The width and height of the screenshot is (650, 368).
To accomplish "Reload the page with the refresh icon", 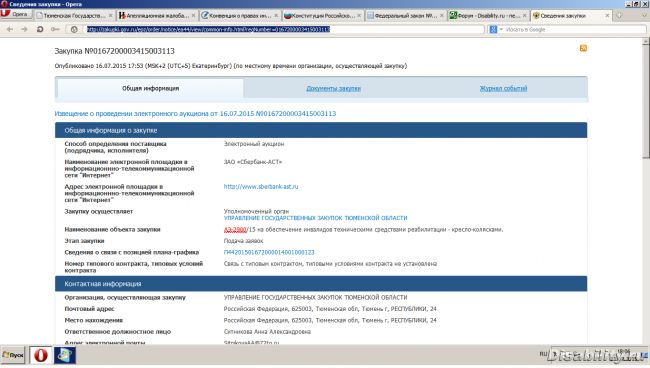I will click(x=40, y=29).
